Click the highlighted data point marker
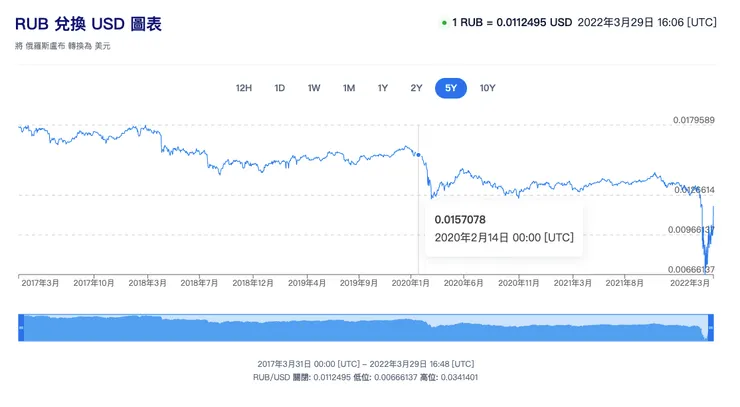Image resolution: width=740 pixels, height=407 pixels. (418, 156)
